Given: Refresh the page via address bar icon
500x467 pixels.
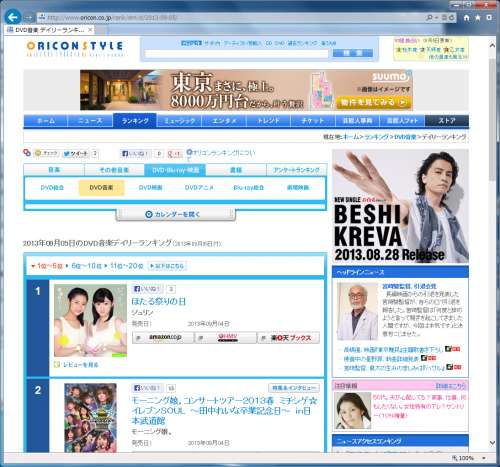Looking at the screenshot, I should 452,18.
